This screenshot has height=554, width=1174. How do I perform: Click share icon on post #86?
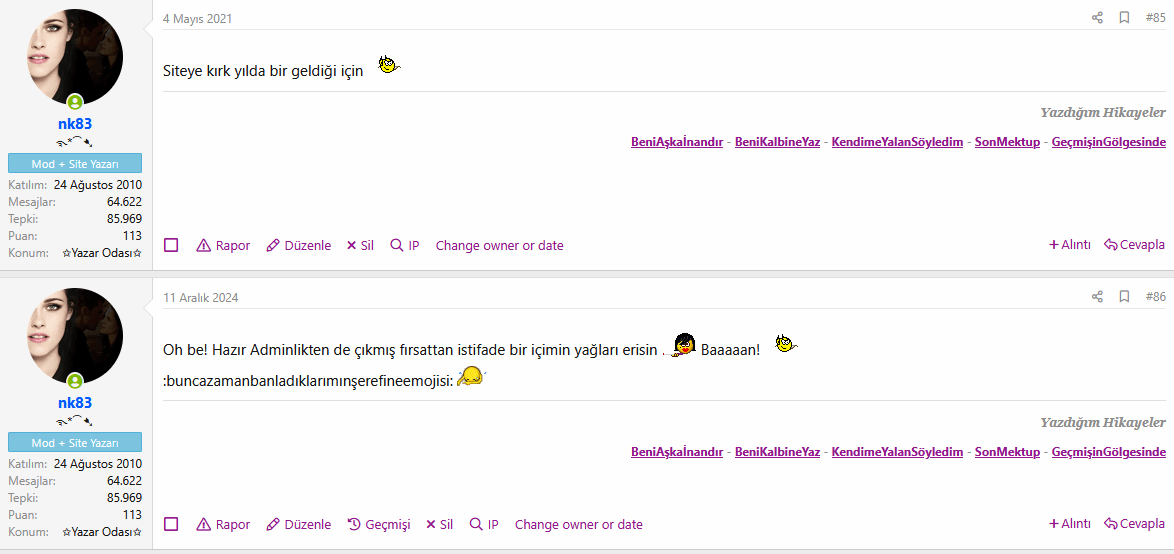click(x=1097, y=297)
